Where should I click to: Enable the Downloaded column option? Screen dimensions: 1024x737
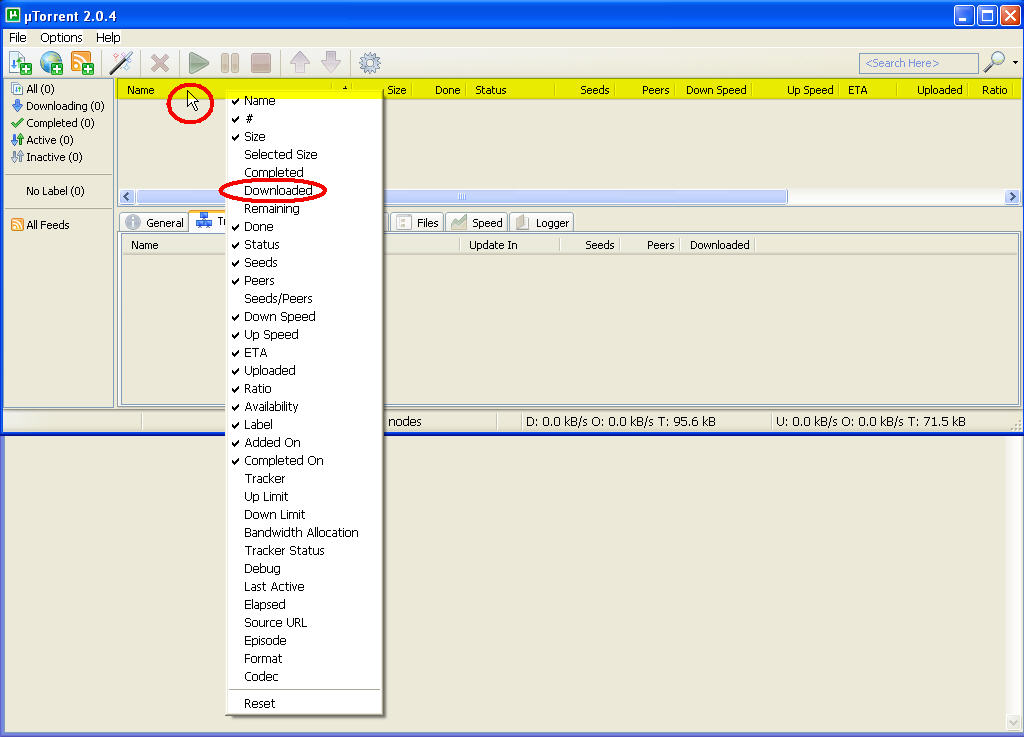click(x=278, y=191)
